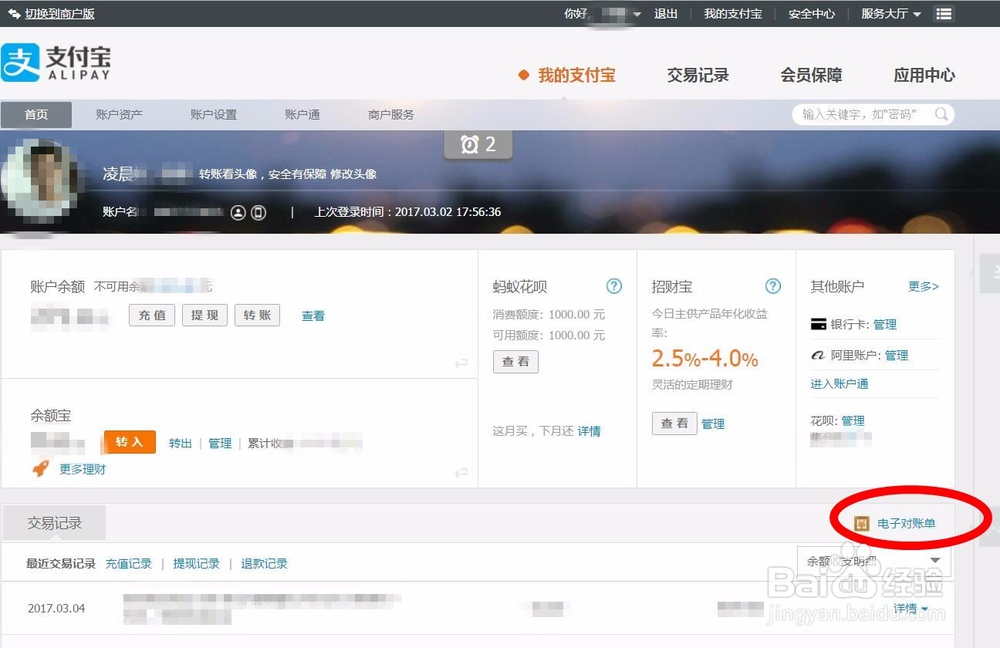Open the 商户服务 sub tab

tap(391, 115)
